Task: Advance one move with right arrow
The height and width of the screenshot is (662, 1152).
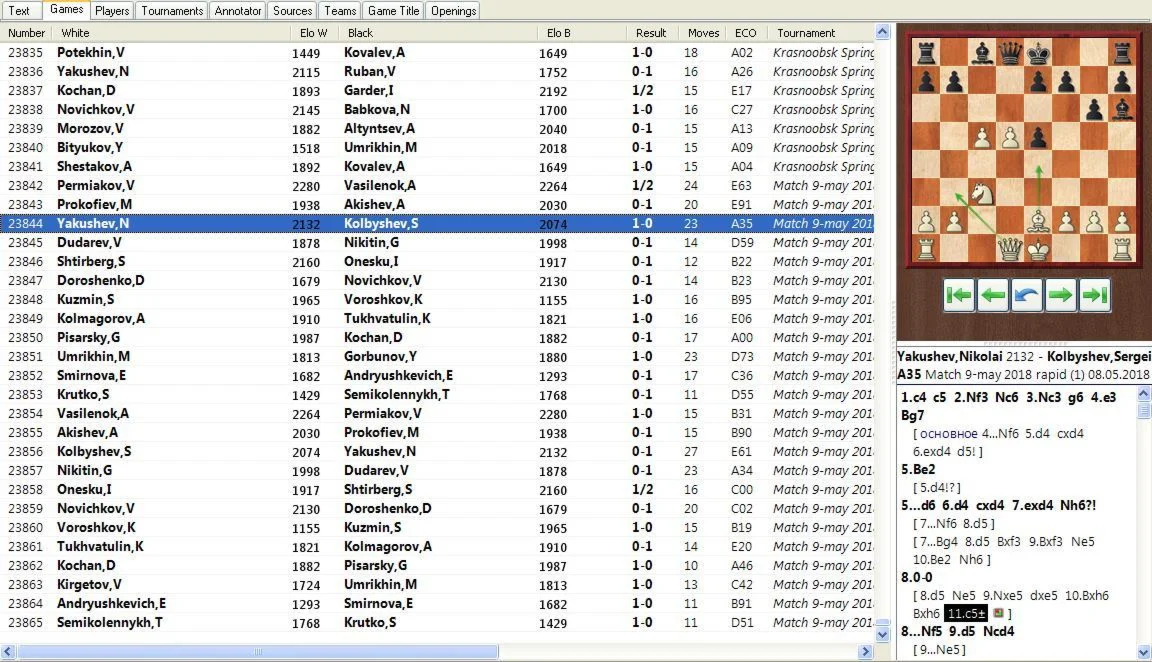Action: 1060,295
